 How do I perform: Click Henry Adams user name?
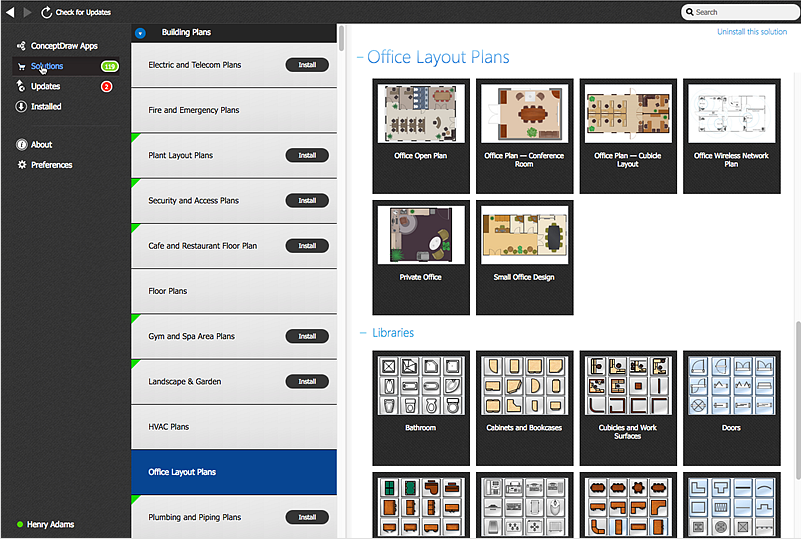click(x=50, y=524)
